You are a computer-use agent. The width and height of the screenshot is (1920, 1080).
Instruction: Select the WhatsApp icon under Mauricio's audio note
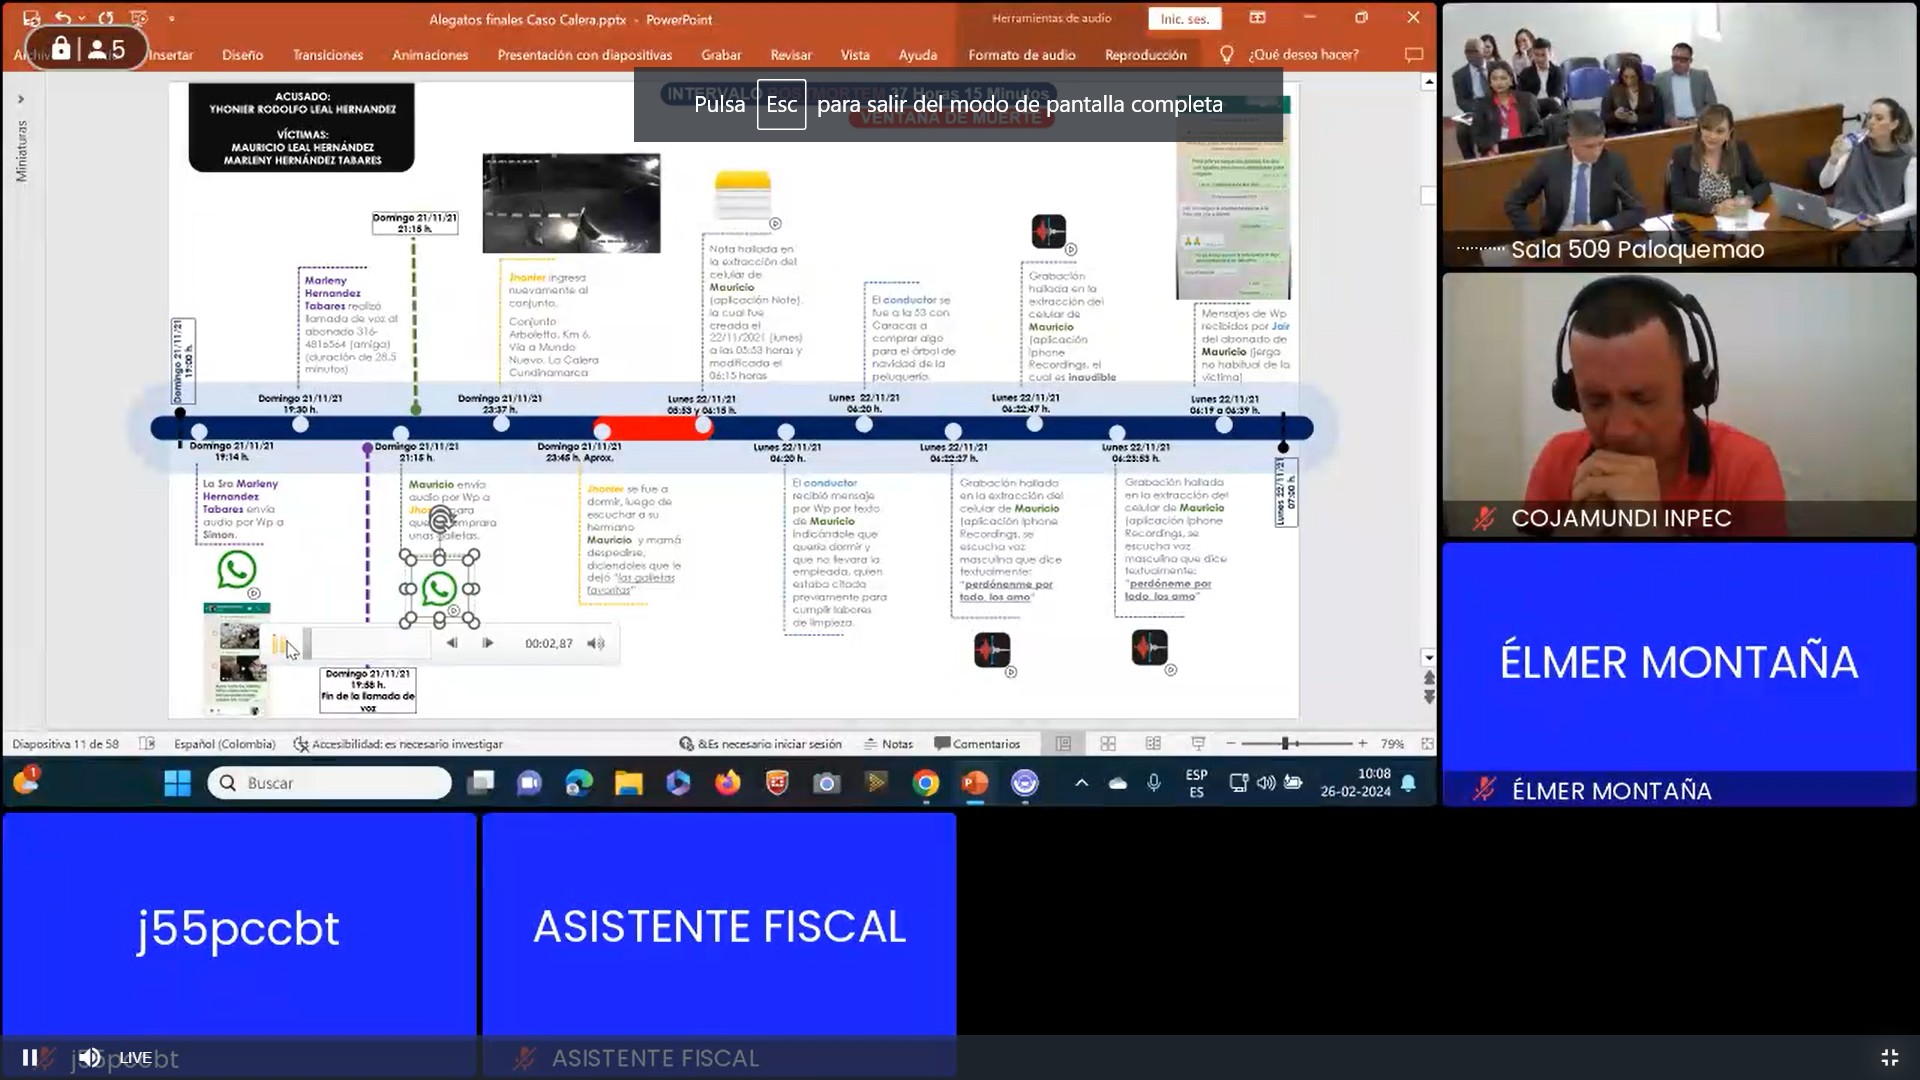pos(439,589)
